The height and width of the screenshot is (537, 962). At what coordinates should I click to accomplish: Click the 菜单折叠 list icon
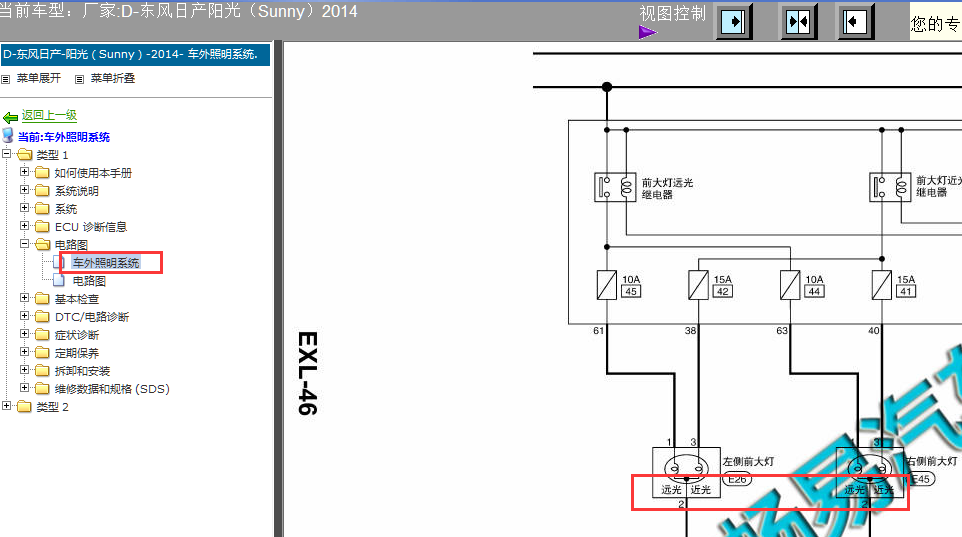(x=79, y=79)
